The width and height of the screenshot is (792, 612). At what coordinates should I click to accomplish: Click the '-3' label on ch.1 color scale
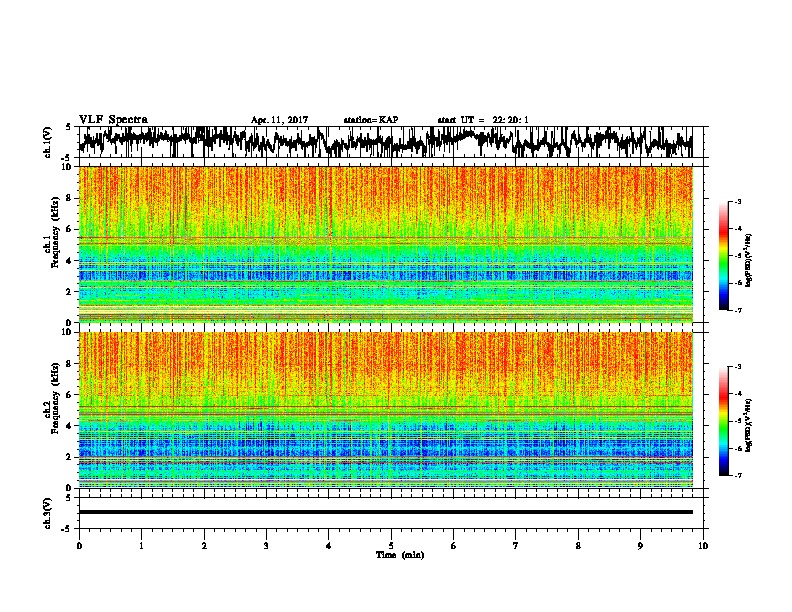[x=737, y=202]
